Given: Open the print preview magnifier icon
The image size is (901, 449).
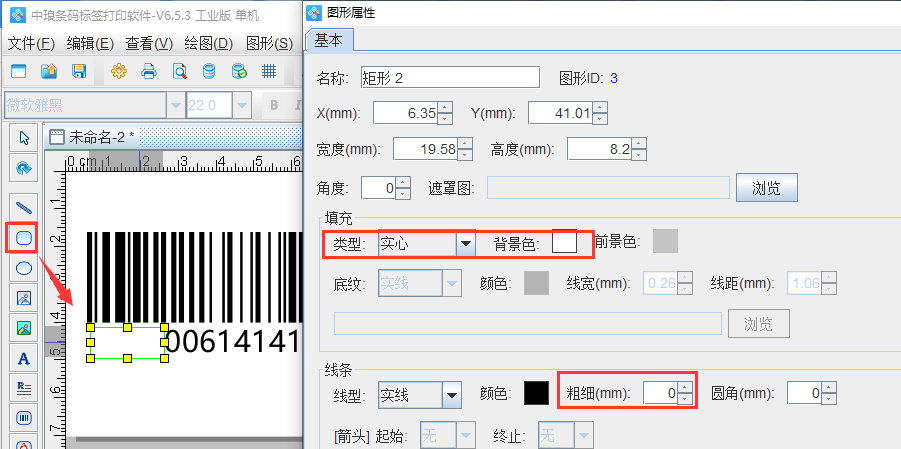Looking at the screenshot, I should tap(179, 71).
